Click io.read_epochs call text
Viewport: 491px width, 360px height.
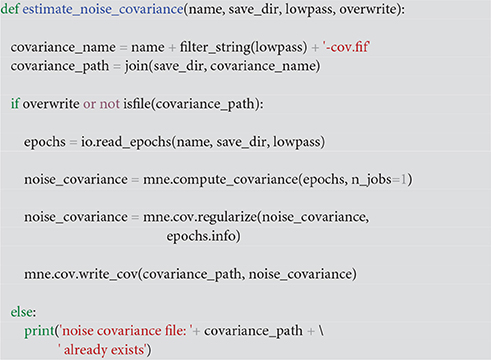[203, 142]
